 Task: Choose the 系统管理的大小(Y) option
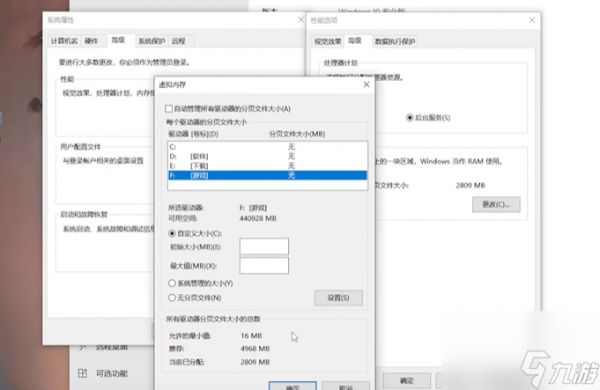pyautogui.click(x=172, y=283)
